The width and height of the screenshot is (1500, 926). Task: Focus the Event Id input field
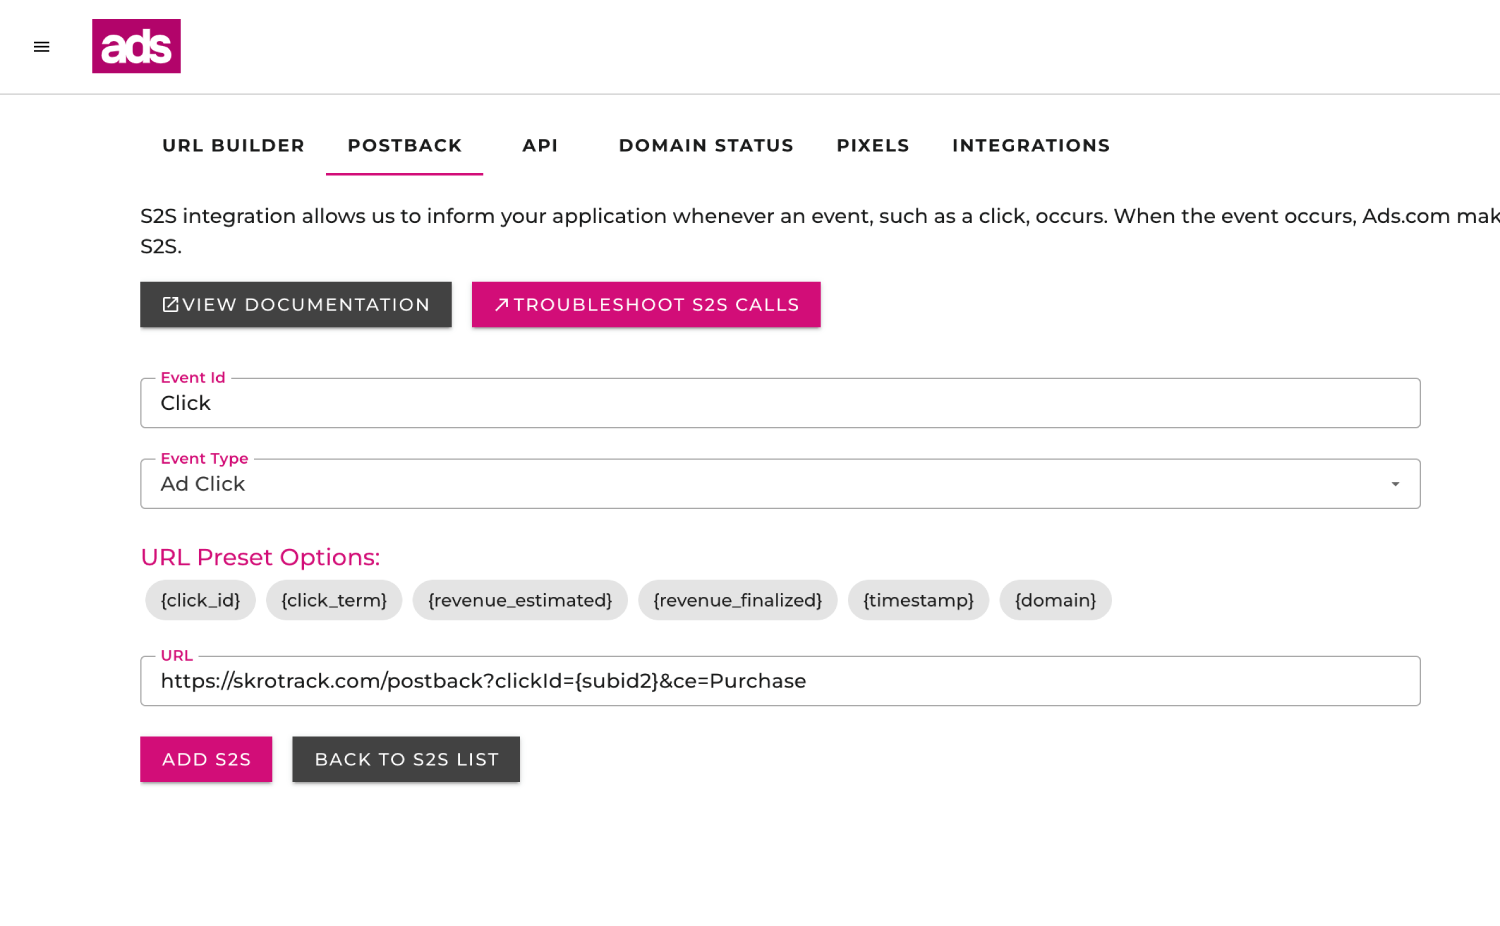[780, 403]
